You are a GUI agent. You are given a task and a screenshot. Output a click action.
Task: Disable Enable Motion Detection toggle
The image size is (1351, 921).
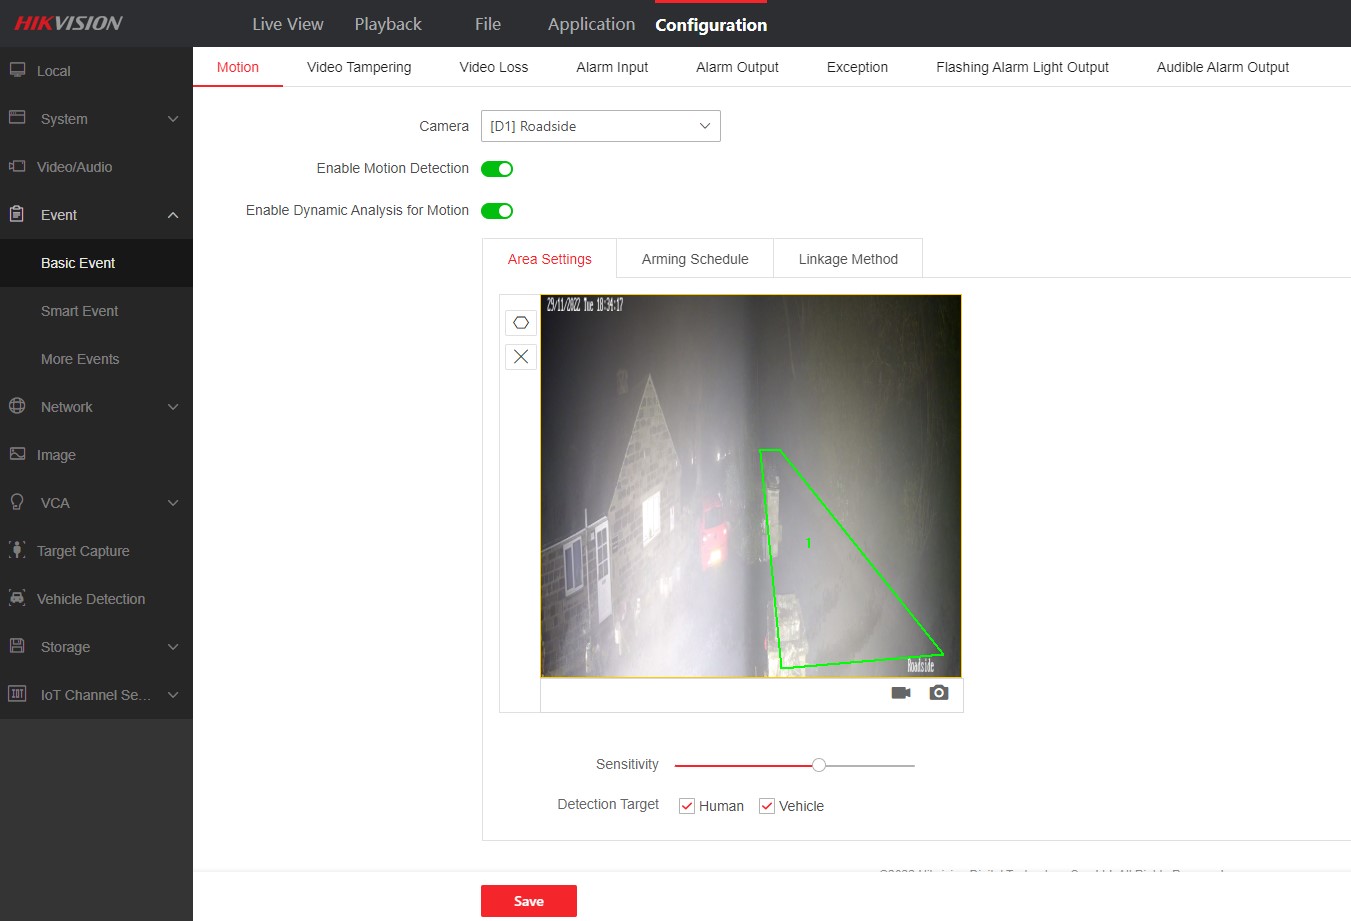pyautogui.click(x=497, y=169)
